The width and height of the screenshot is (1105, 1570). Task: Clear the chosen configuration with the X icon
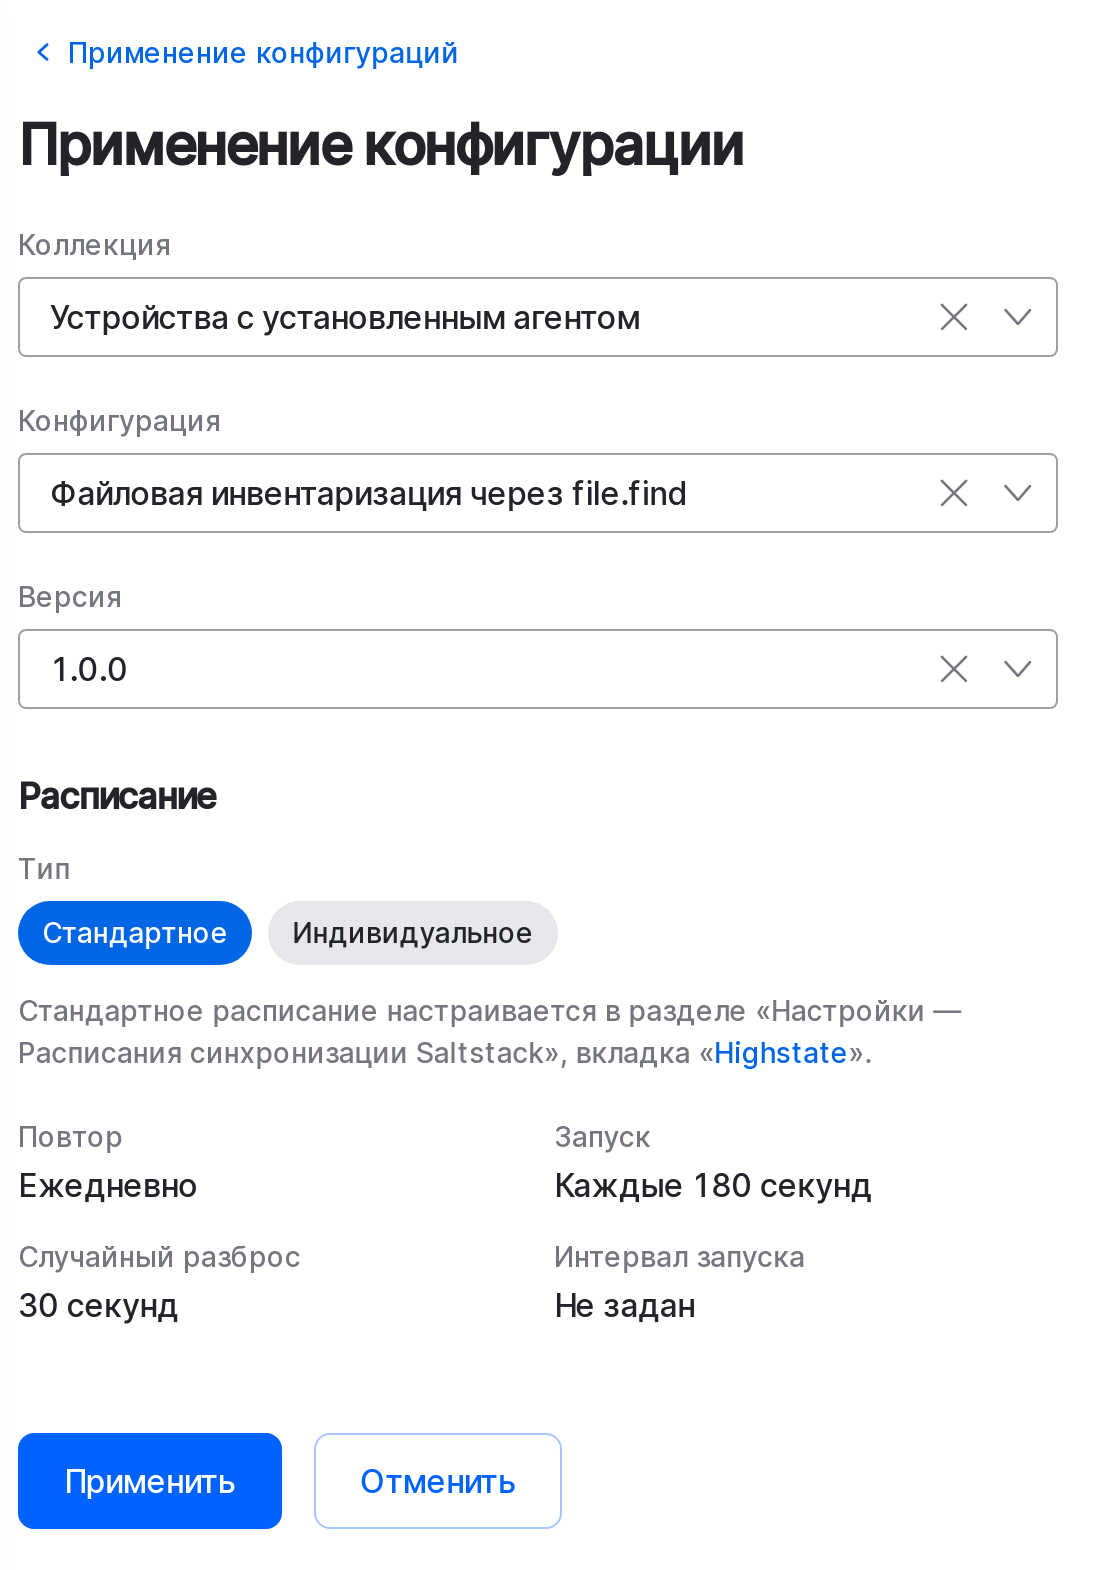click(953, 493)
